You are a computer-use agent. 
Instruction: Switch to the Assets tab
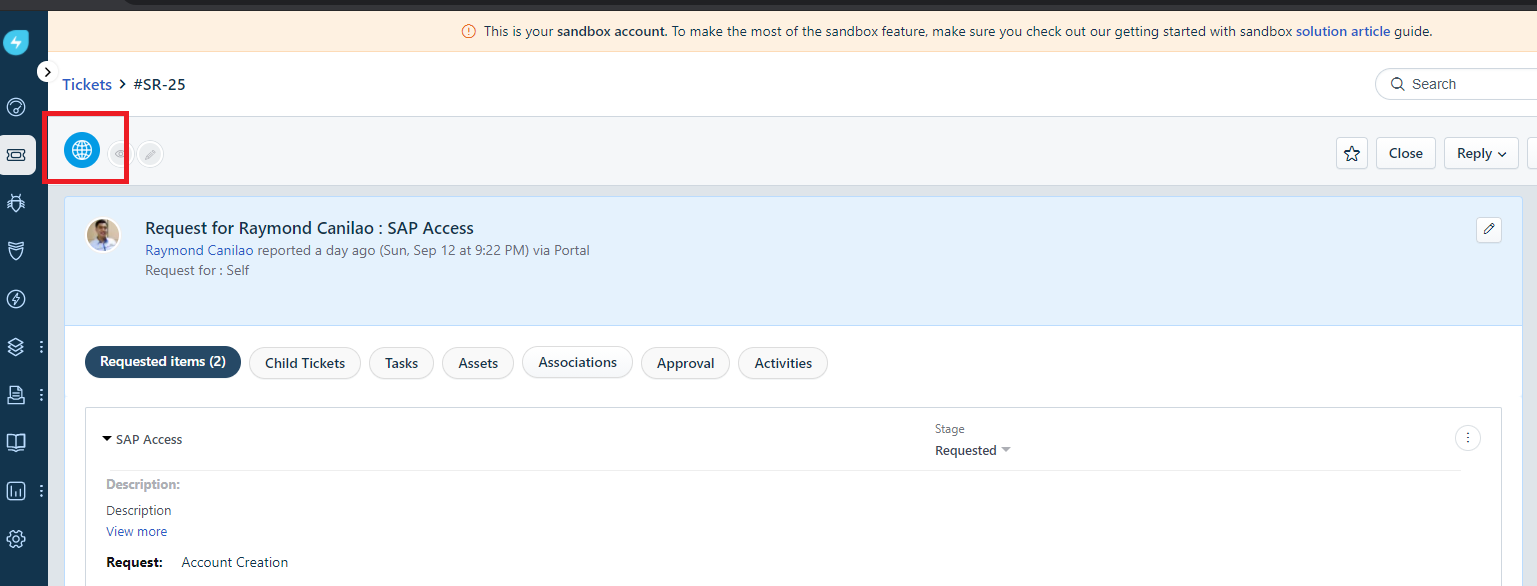(x=478, y=363)
